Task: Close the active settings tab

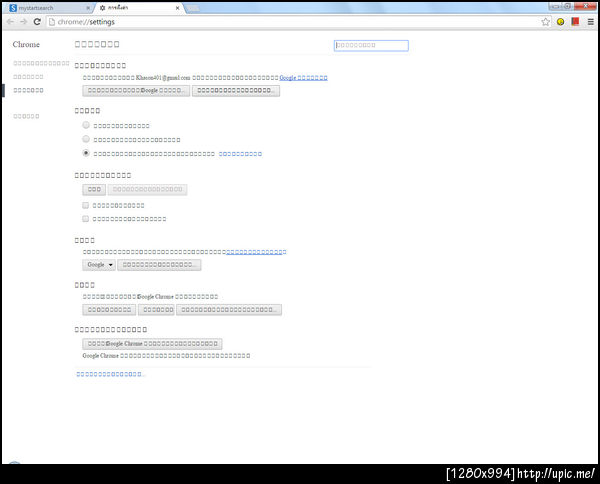Action: [x=178, y=8]
